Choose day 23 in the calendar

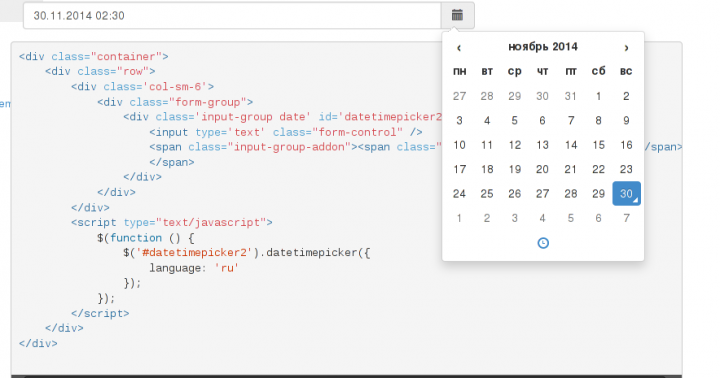(x=626, y=169)
